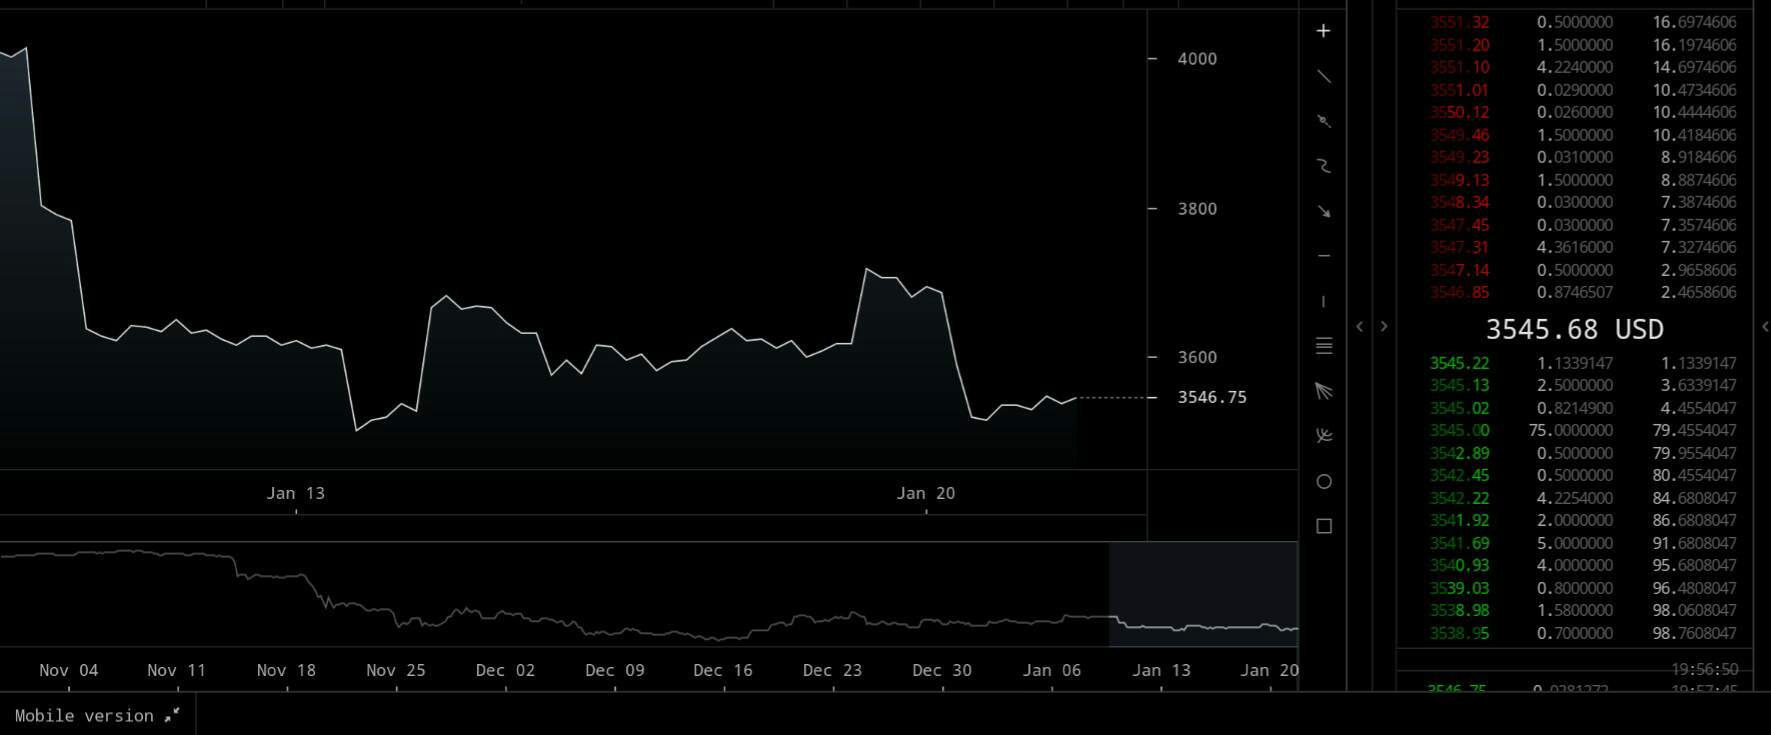Click the 3546.75 current price label
This screenshot has width=1771, height=735.
click(x=1211, y=397)
